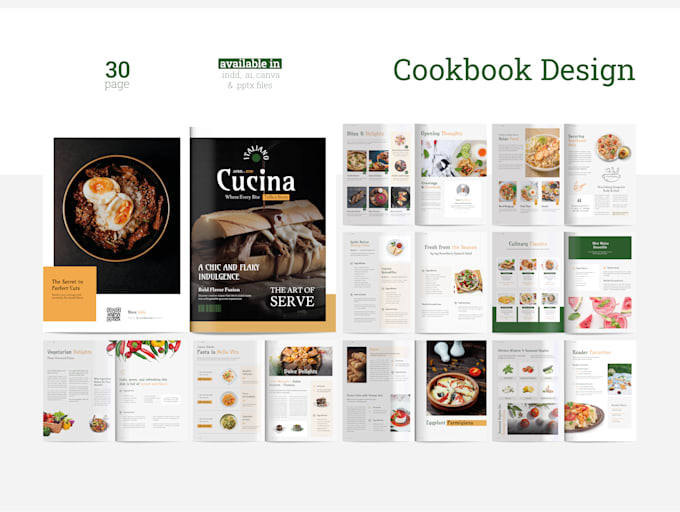Image resolution: width=680 pixels, height=512 pixels.
Task: Click the orange 'The Secret to Perfect Cuts' box
Action: pos(69,294)
